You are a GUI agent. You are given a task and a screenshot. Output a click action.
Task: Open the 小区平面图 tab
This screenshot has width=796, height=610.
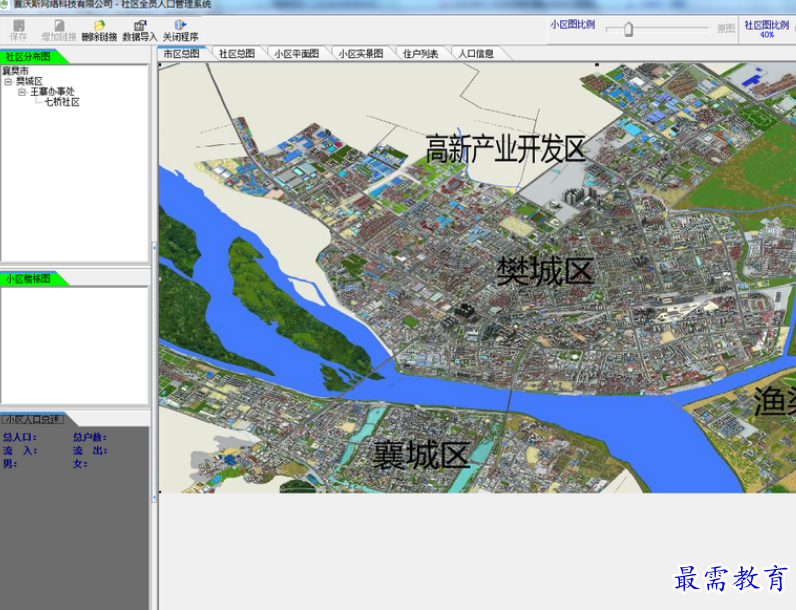296,54
